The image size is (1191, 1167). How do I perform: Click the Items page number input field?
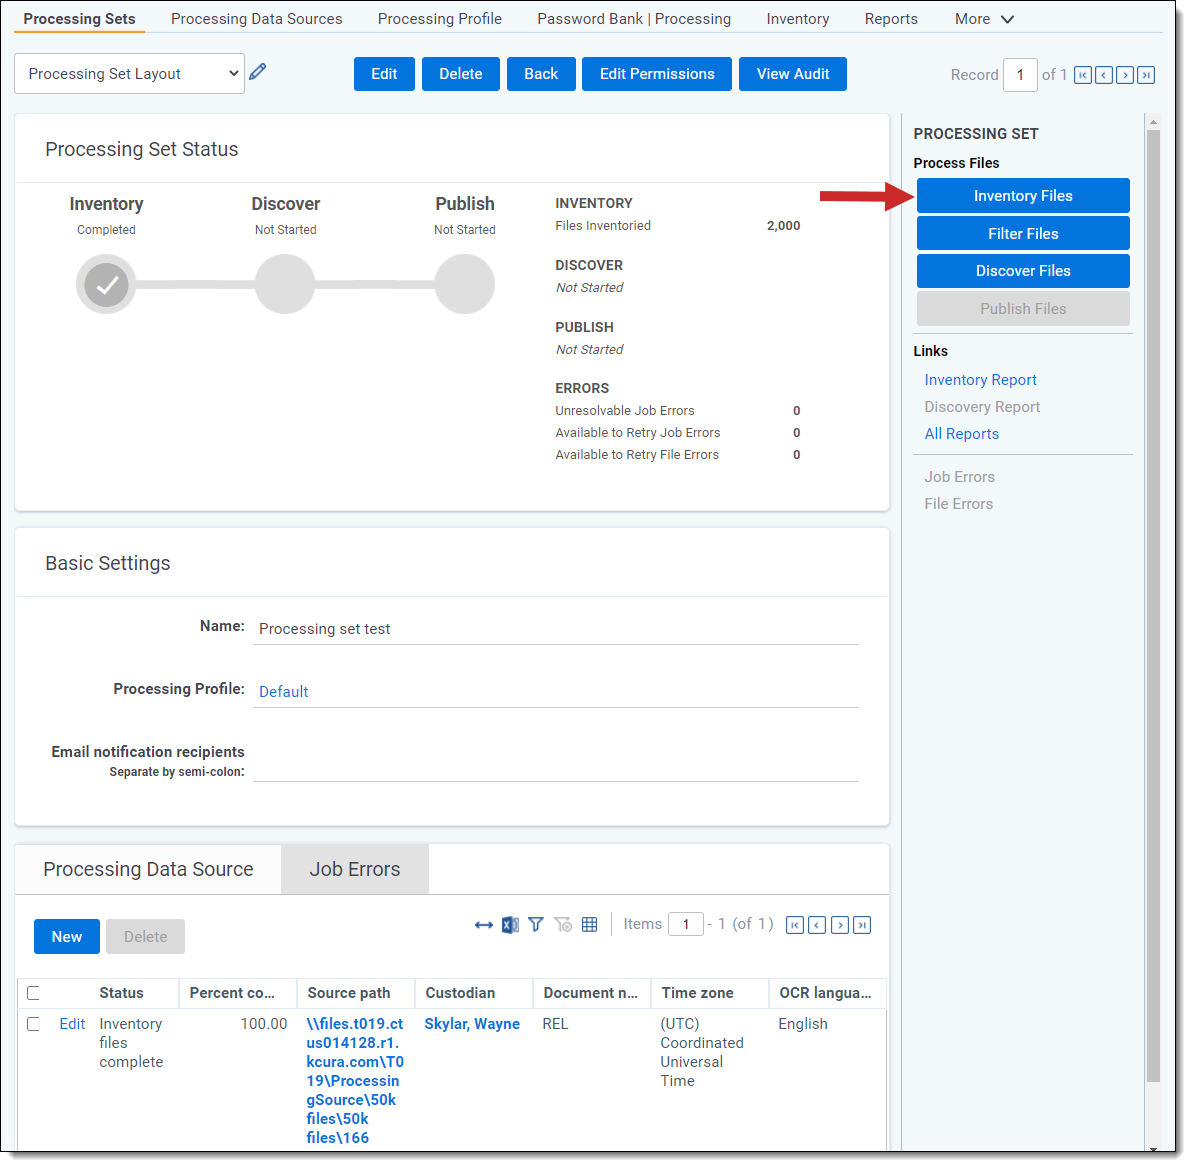coord(685,925)
